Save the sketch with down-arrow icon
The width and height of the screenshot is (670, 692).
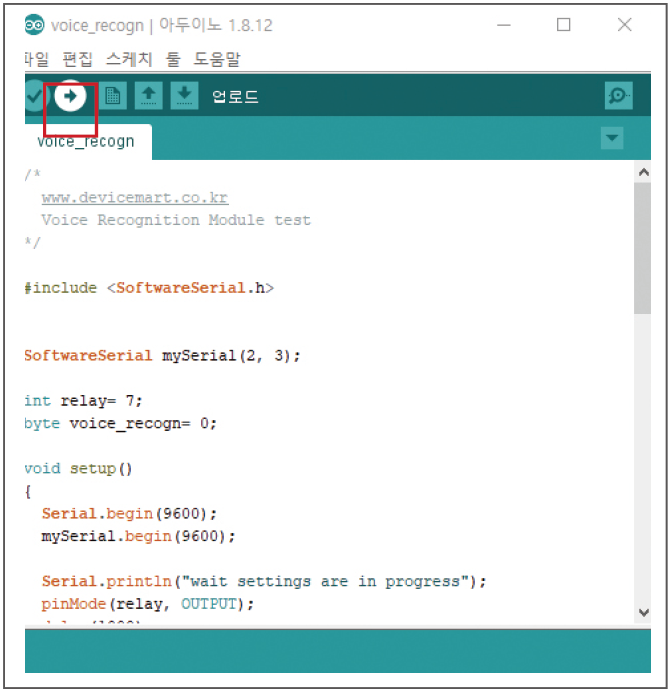(x=184, y=95)
